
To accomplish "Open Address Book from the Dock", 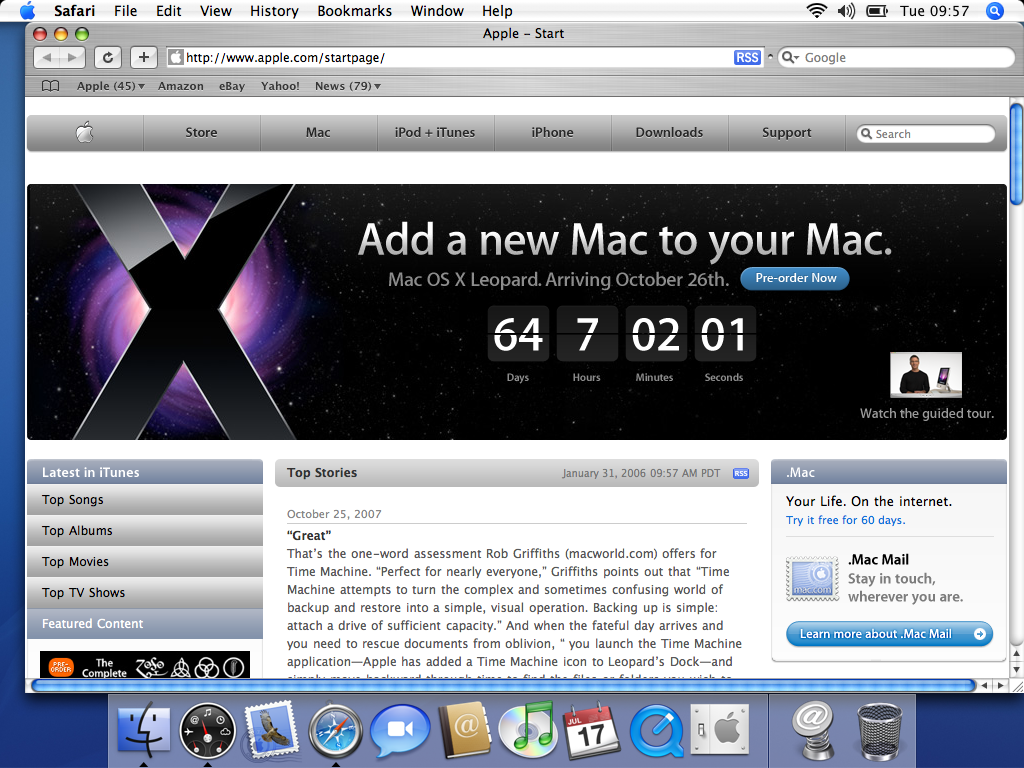I will pyautogui.click(x=465, y=730).
